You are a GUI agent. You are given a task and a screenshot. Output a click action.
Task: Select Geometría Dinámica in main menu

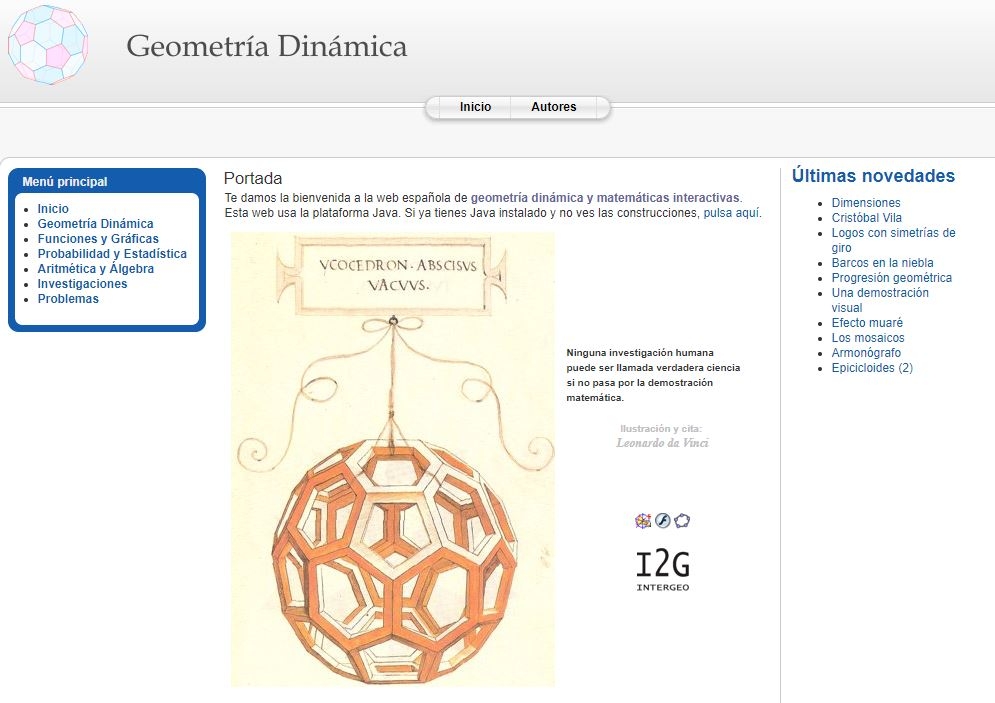pos(95,224)
